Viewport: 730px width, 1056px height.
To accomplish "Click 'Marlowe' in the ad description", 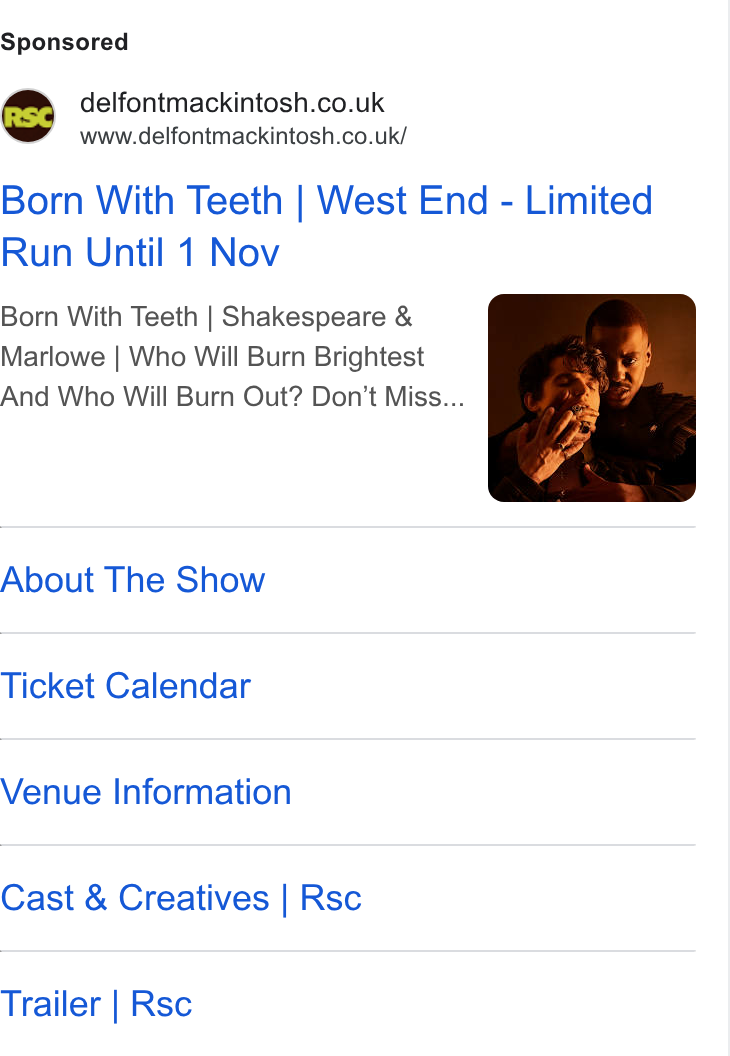I will point(53,357).
